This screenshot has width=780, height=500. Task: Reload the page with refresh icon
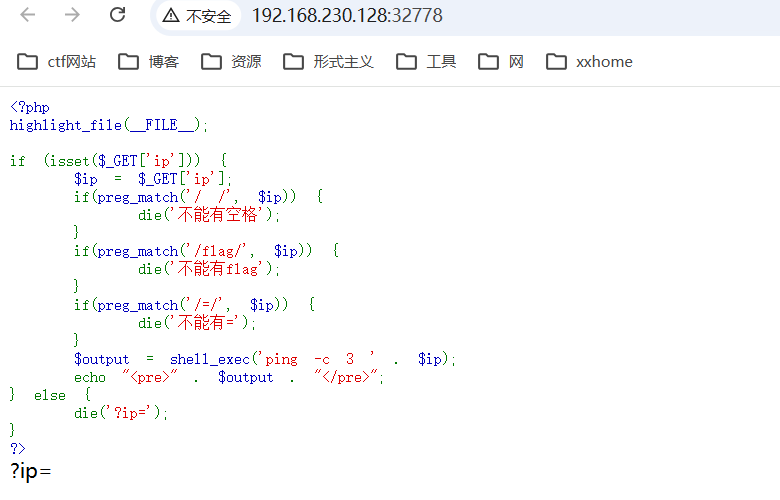pyautogui.click(x=117, y=15)
